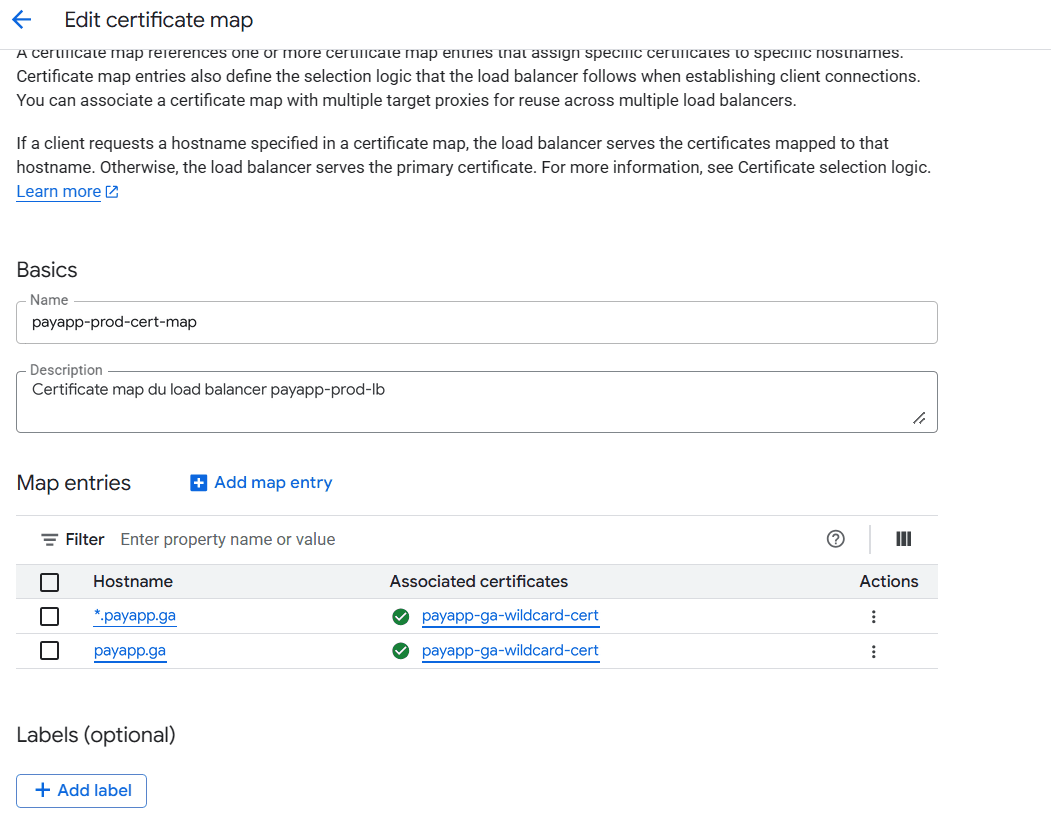Image resolution: width=1051 pixels, height=817 pixels.
Task: Open actions menu for *.payapp.ga row
Action: [x=873, y=617]
